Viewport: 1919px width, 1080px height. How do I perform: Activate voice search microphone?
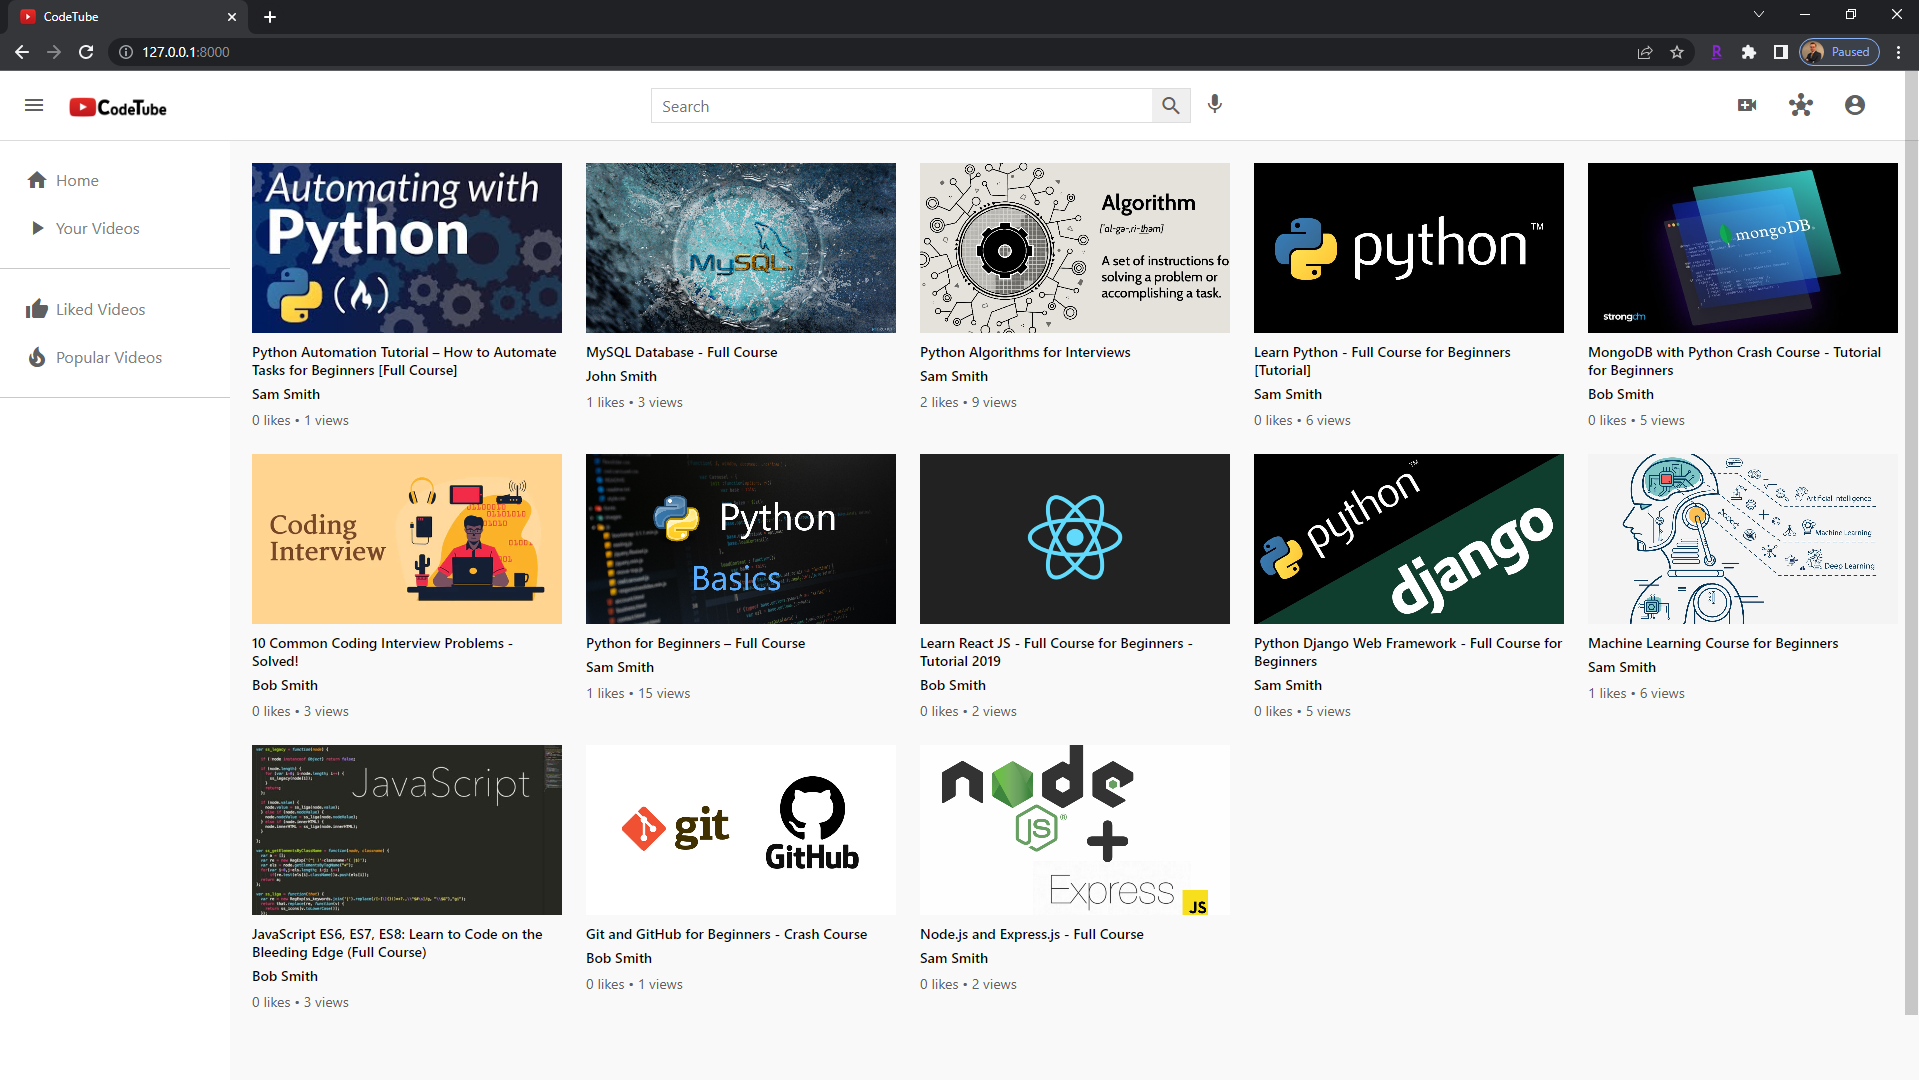(x=1215, y=104)
